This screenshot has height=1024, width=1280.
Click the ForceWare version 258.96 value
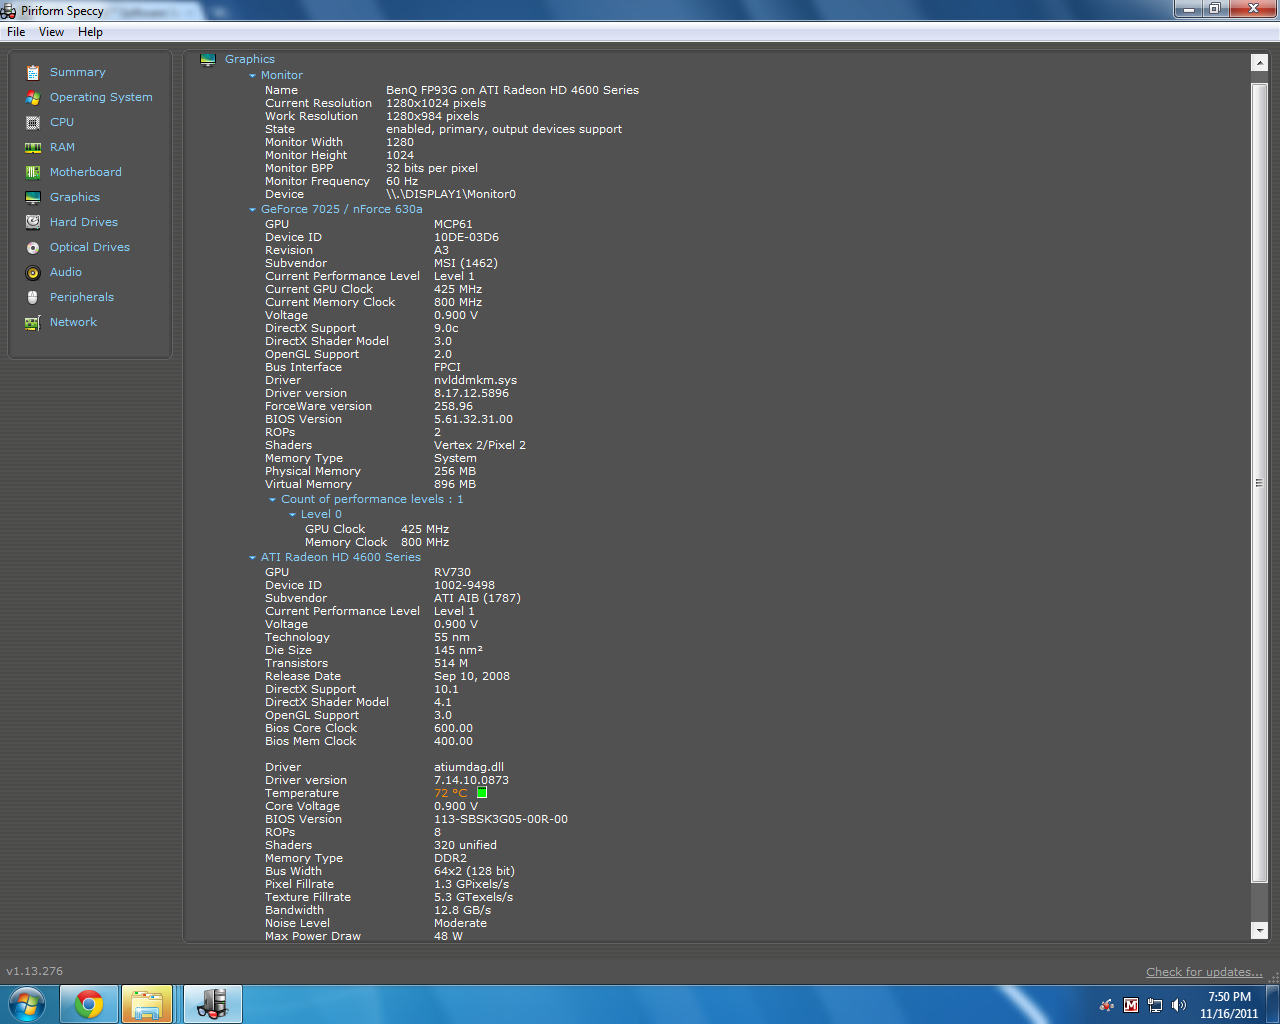coord(453,406)
